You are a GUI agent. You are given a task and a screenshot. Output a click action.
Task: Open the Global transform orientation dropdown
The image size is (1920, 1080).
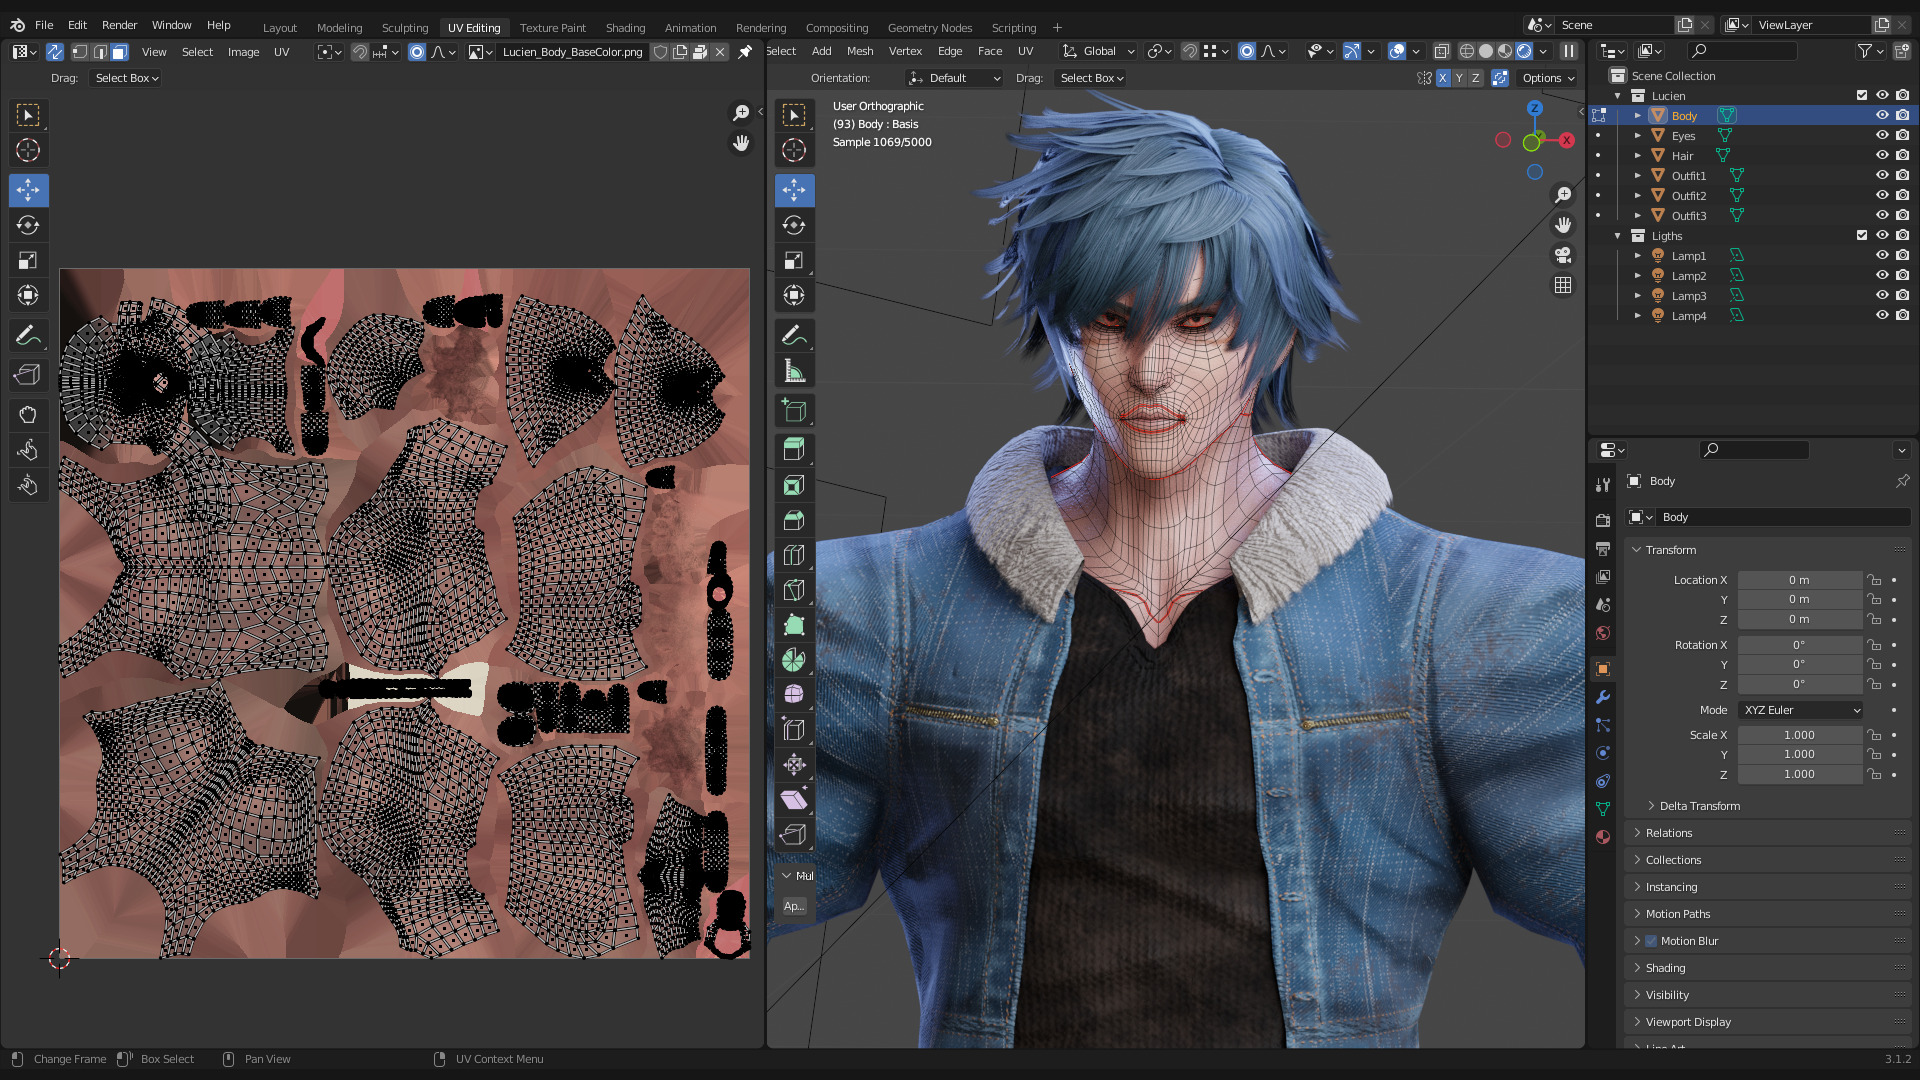(1099, 51)
